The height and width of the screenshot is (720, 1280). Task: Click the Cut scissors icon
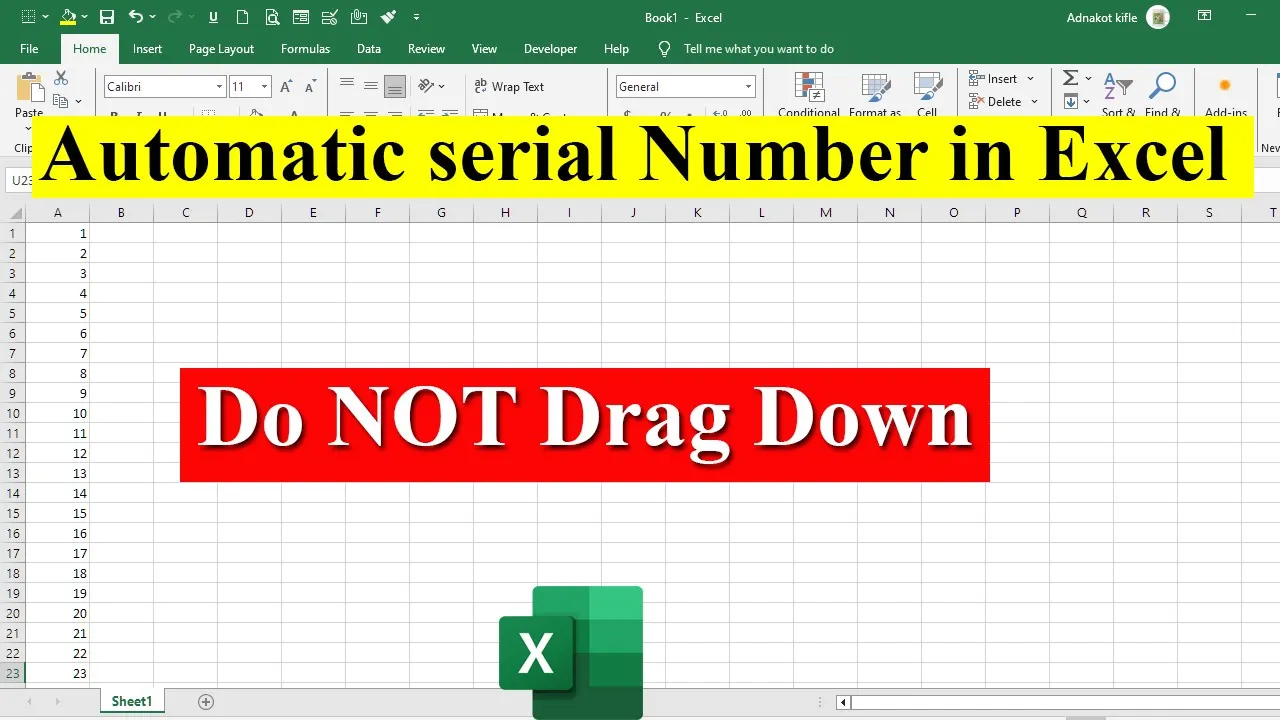[61, 77]
